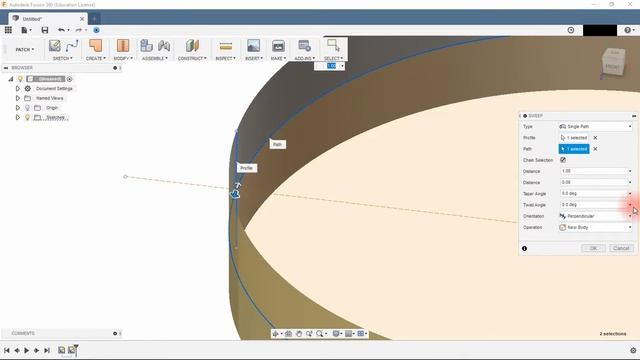Image resolution: width=640 pixels, height=360 pixels.
Task: Open the ASSEMBLE menu
Action: point(154,58)
